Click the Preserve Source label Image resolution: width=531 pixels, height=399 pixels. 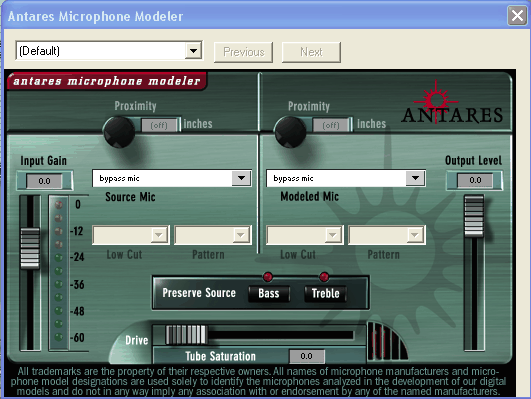199,293
